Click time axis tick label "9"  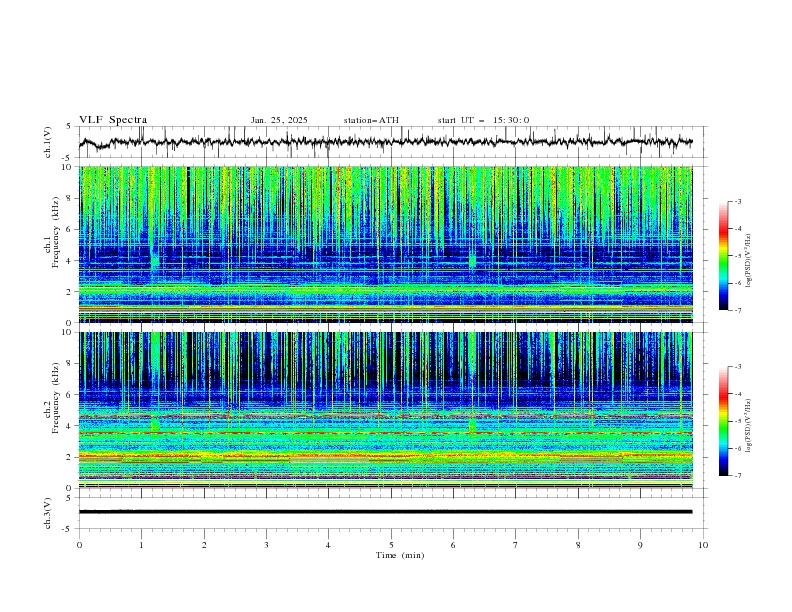(640, 545)
